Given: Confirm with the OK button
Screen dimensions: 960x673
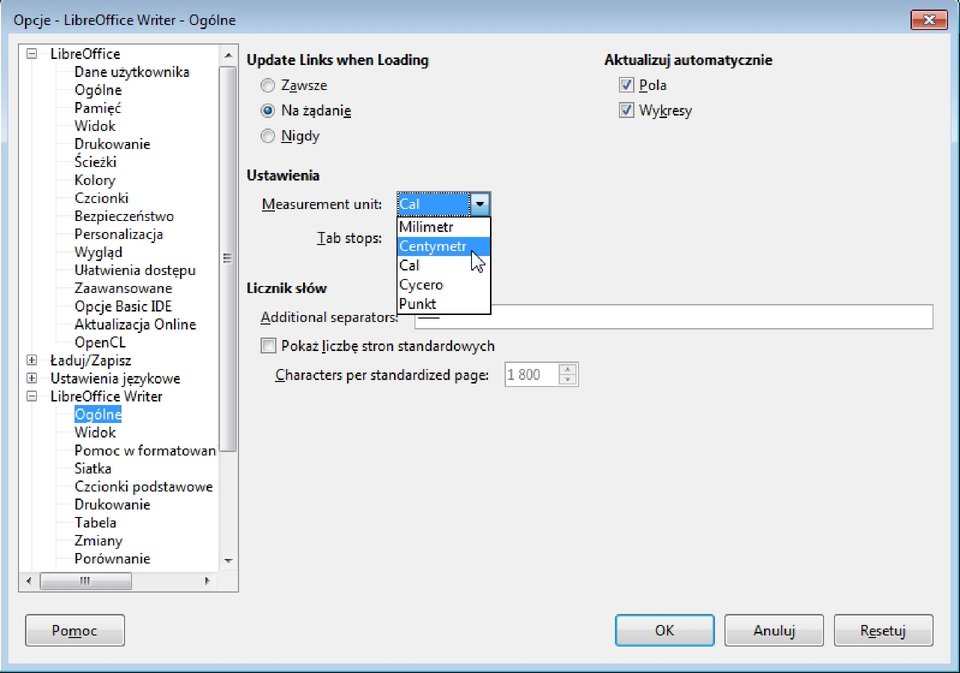Looking at the screenshot, I should [x=664, y=630].
